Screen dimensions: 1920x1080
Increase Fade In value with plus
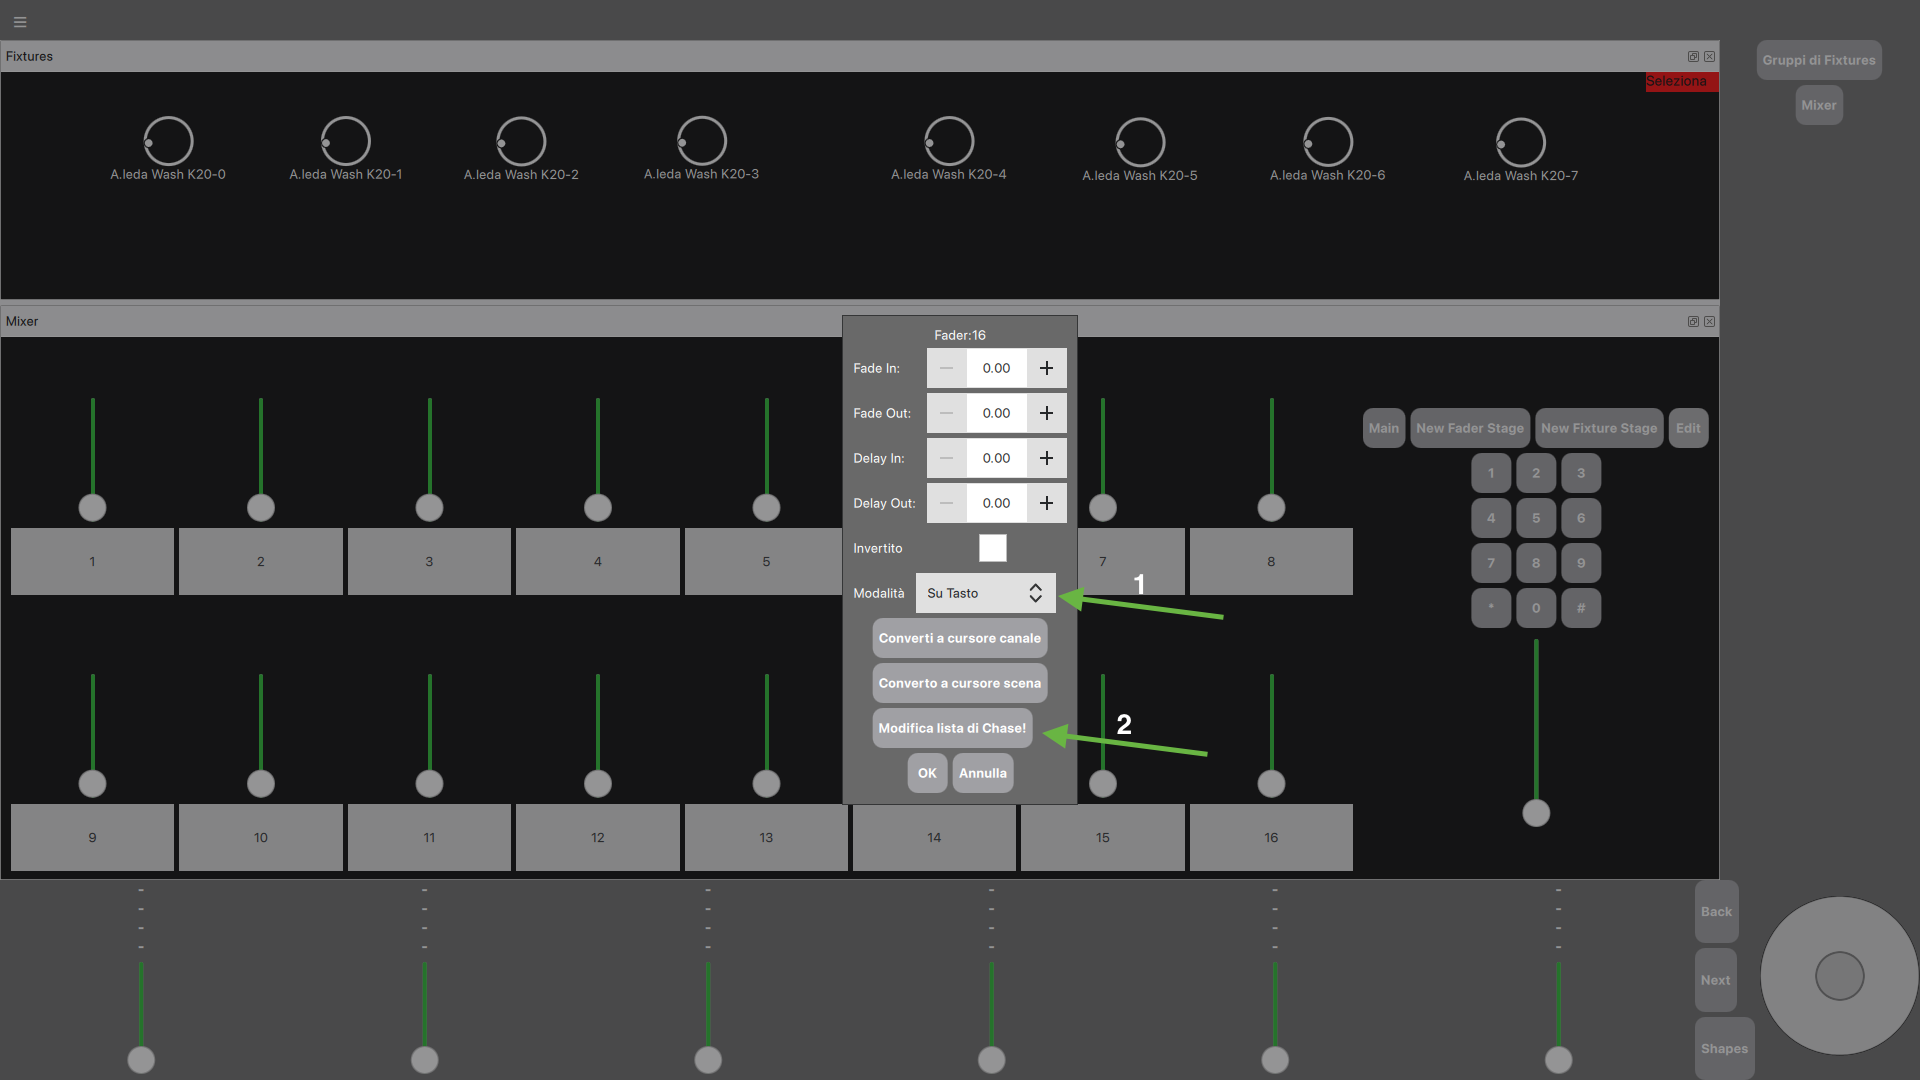pos(1046,368)
